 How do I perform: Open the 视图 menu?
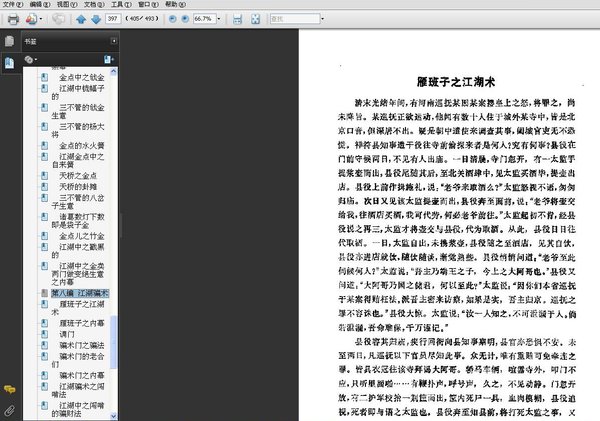point(67,4)
